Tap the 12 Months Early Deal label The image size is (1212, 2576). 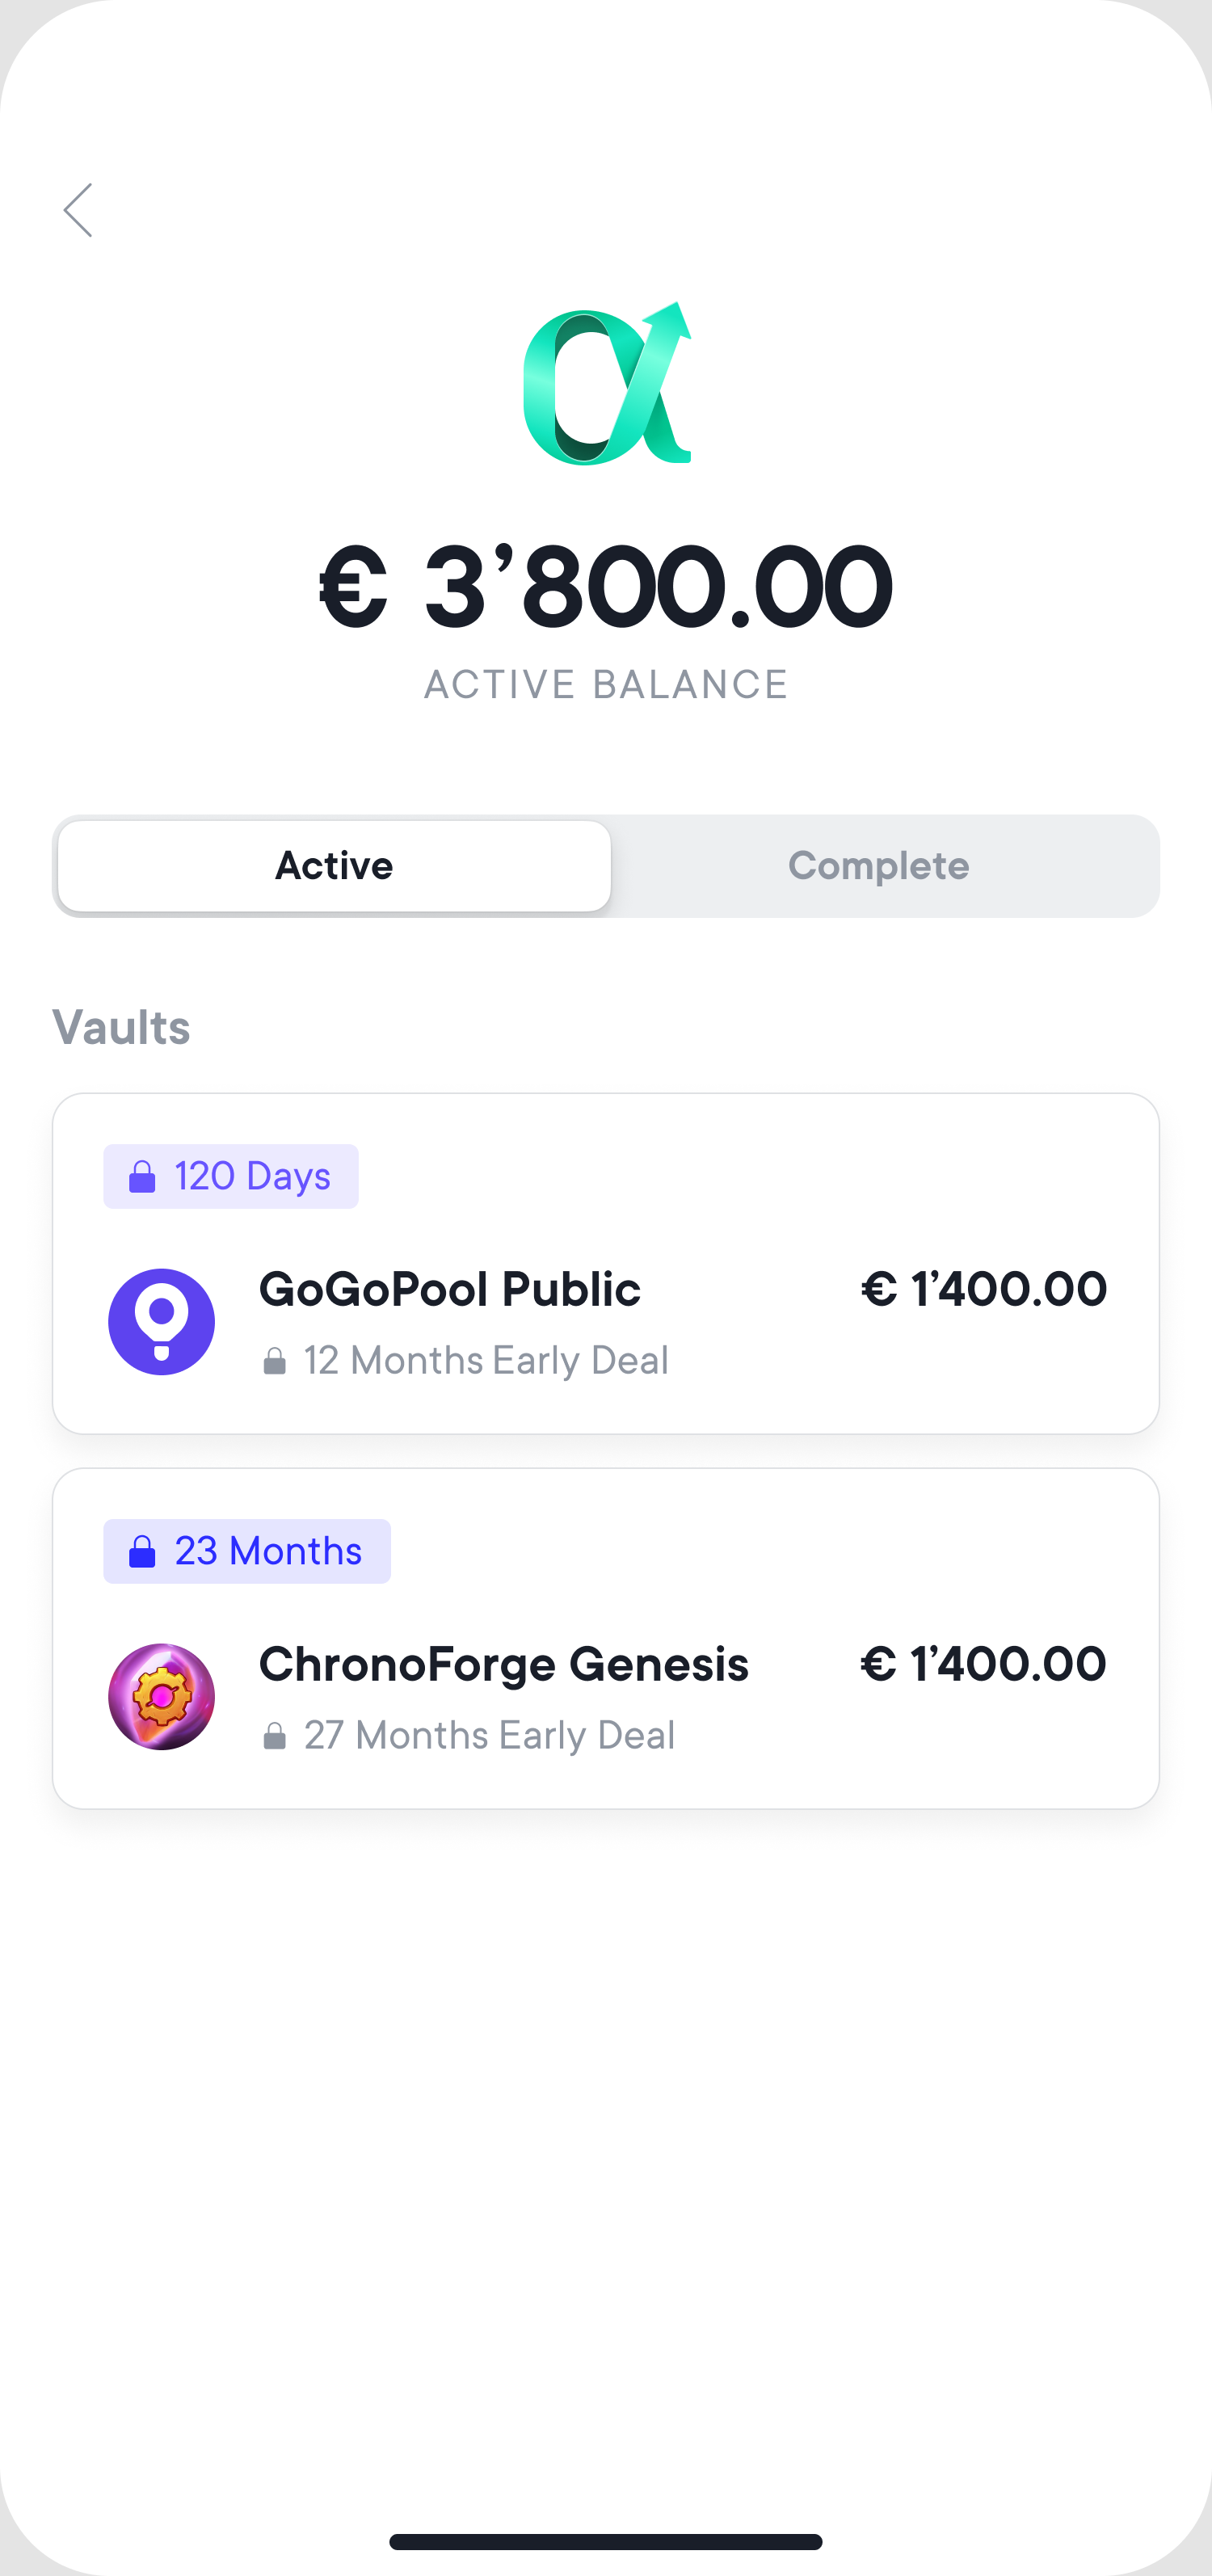click(486, 1361)
